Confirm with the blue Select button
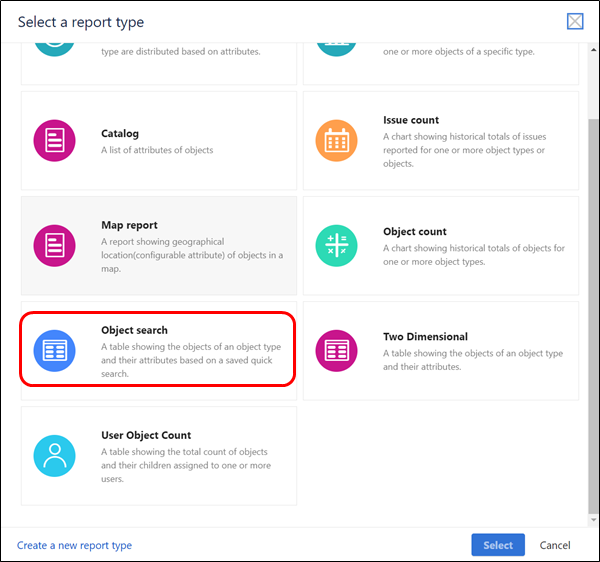600x562 pixels. coord(498,545)
